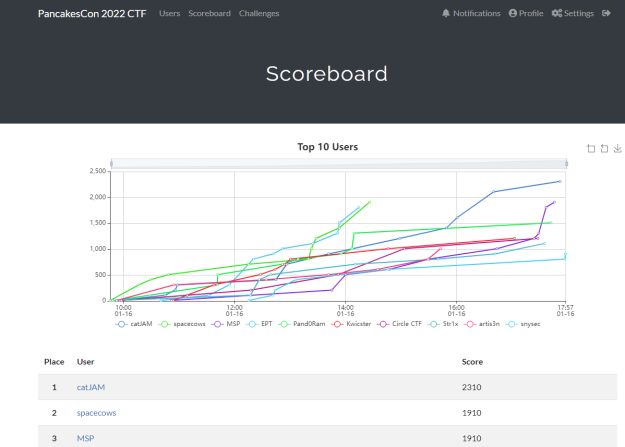Open MSP user link in table
The height and width of the screenshot is (447, 625).
coord(85,438)
